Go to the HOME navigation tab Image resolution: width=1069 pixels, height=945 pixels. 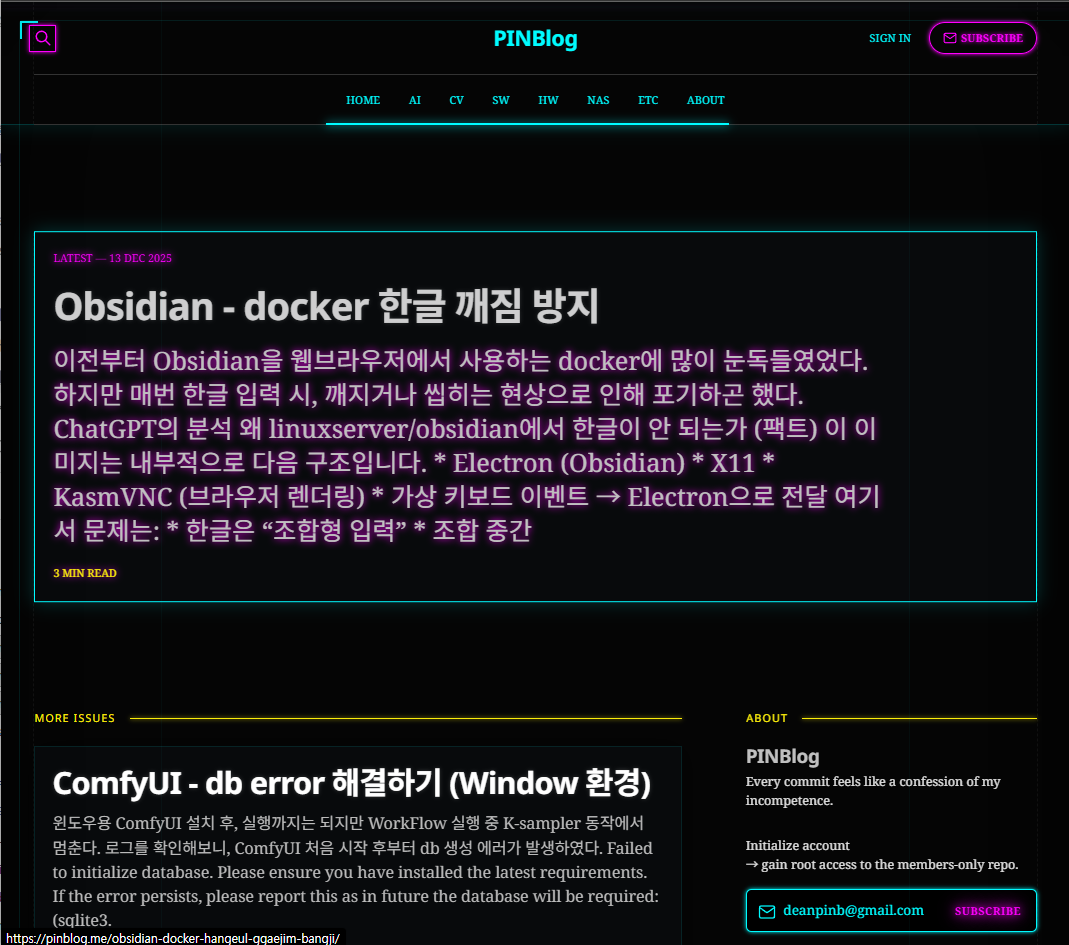(x=363, y=100)
